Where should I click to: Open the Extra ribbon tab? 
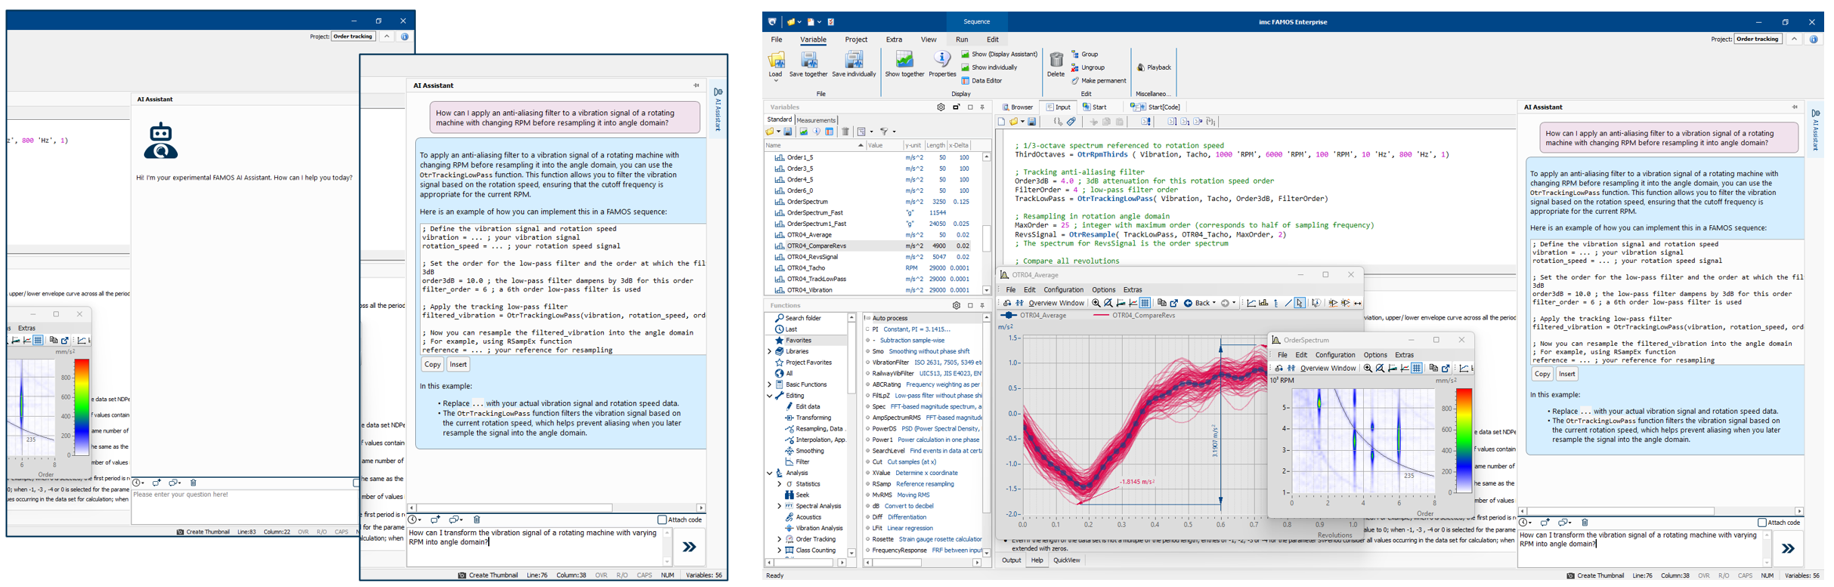coord(893,40)
